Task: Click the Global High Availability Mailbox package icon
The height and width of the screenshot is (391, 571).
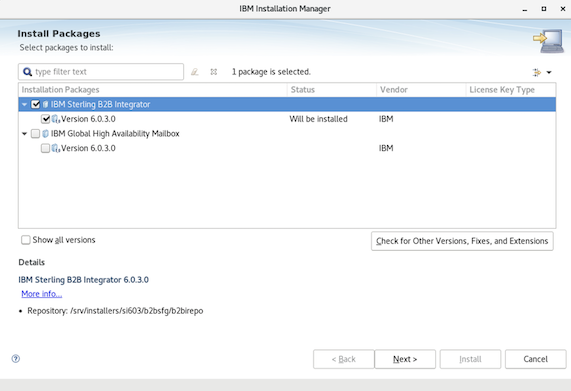Action: point(46,134)
